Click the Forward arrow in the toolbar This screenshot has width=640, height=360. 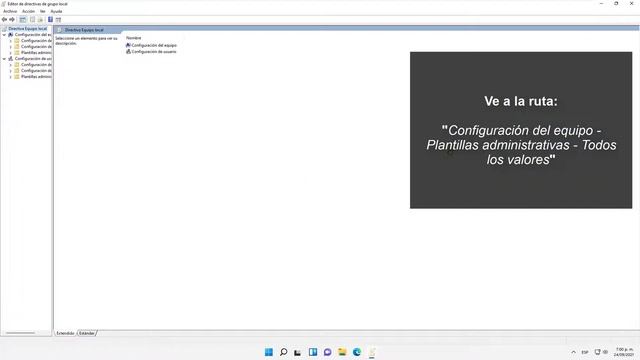point(12,20)
